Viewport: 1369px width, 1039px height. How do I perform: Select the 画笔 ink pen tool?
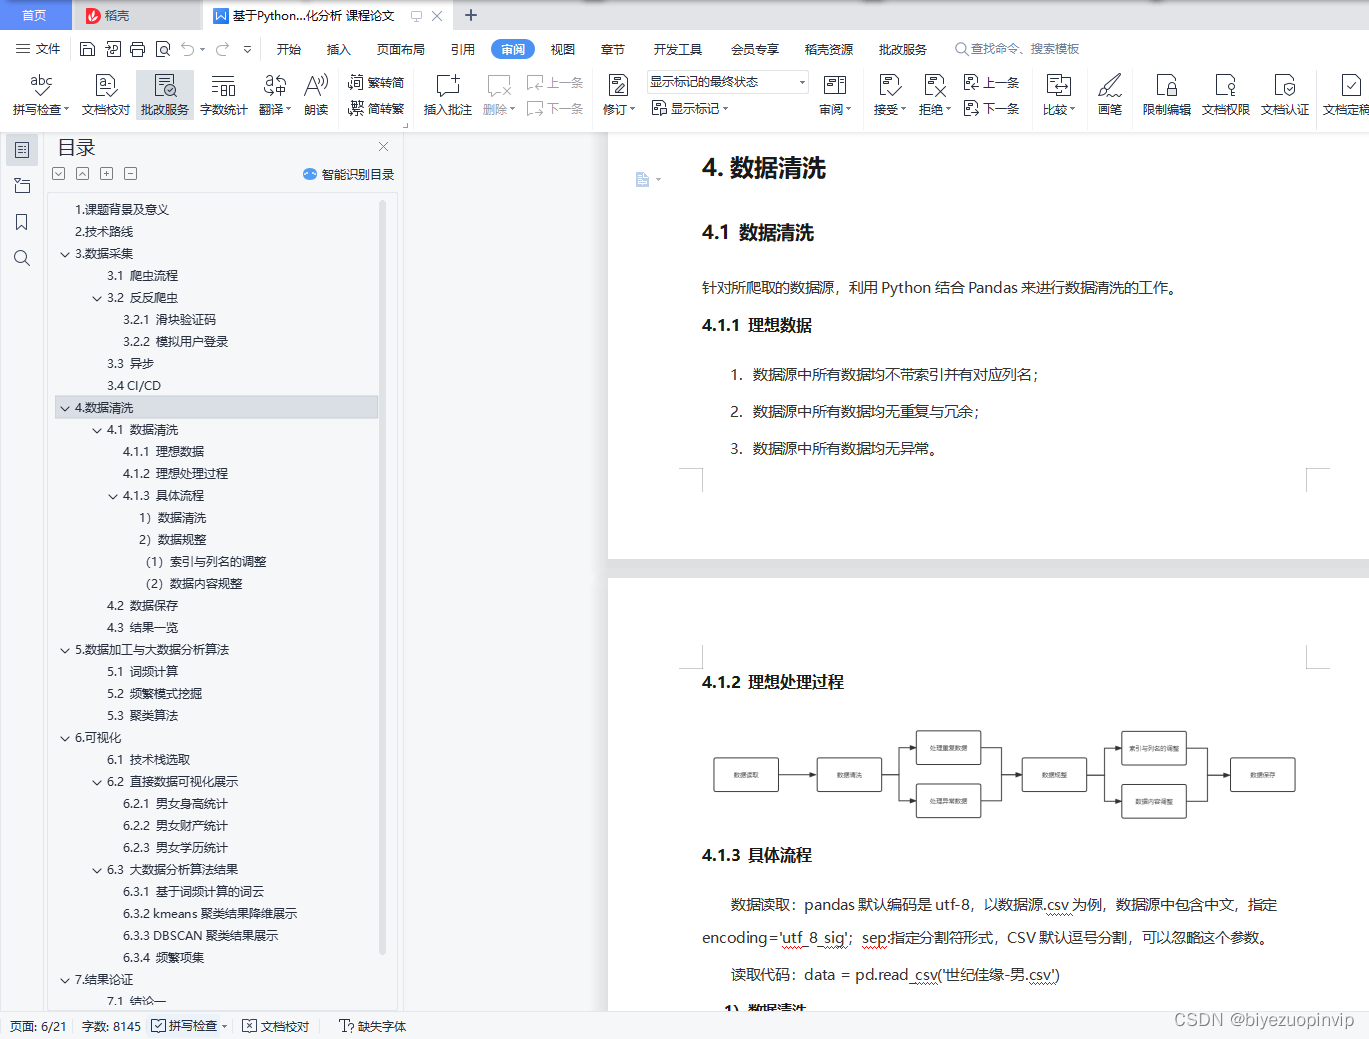[1110, 95]
